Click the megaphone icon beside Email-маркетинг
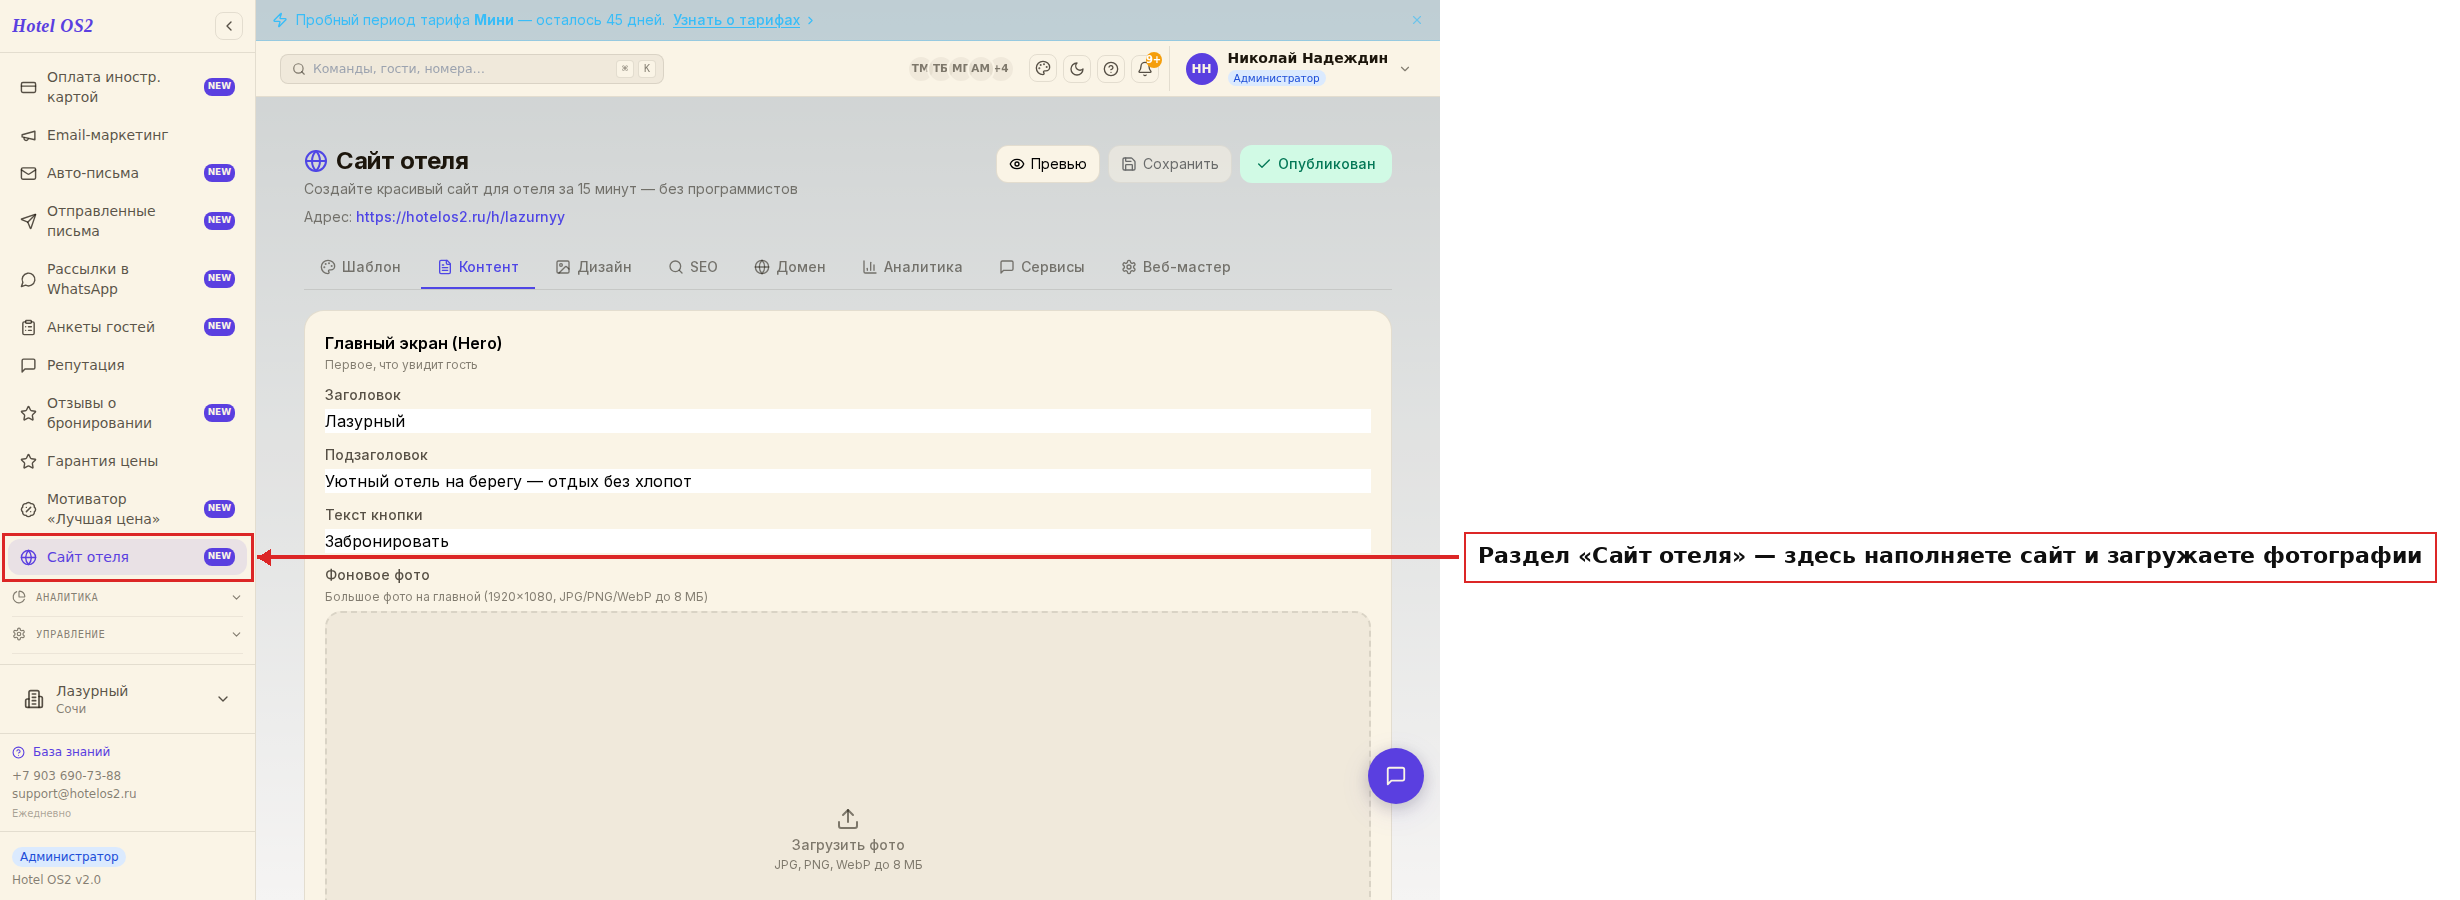This screenshot has width=2460, height=900. [29, 135]
